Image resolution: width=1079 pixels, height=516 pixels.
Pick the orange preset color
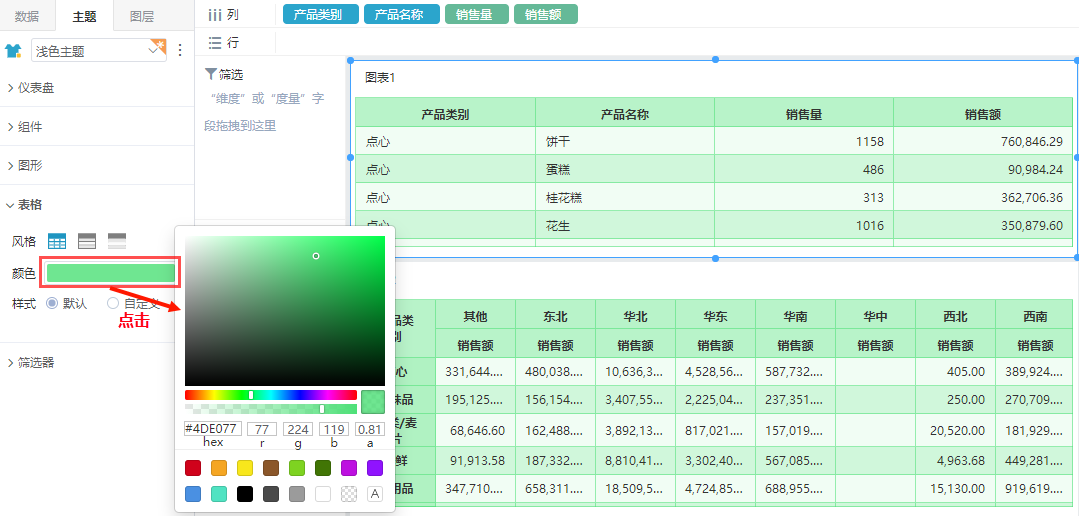(x=219, y=468)
